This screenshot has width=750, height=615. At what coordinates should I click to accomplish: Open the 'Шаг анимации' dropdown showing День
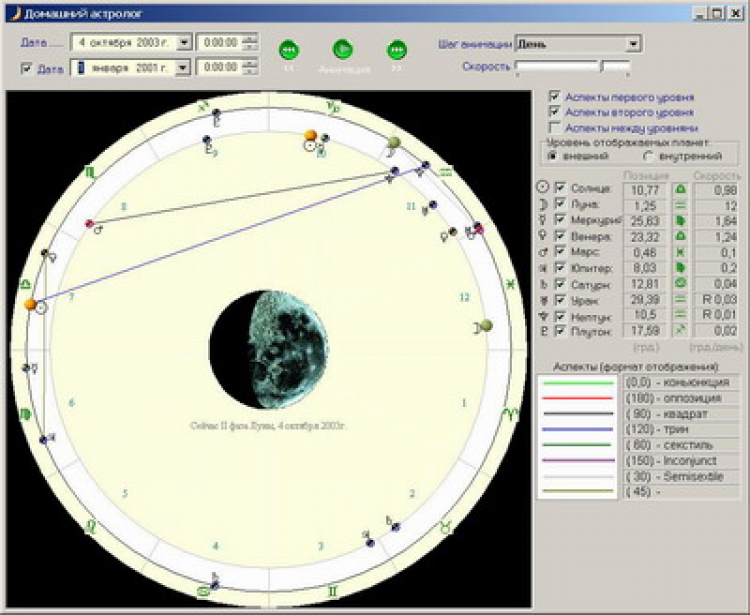(633, 44)
